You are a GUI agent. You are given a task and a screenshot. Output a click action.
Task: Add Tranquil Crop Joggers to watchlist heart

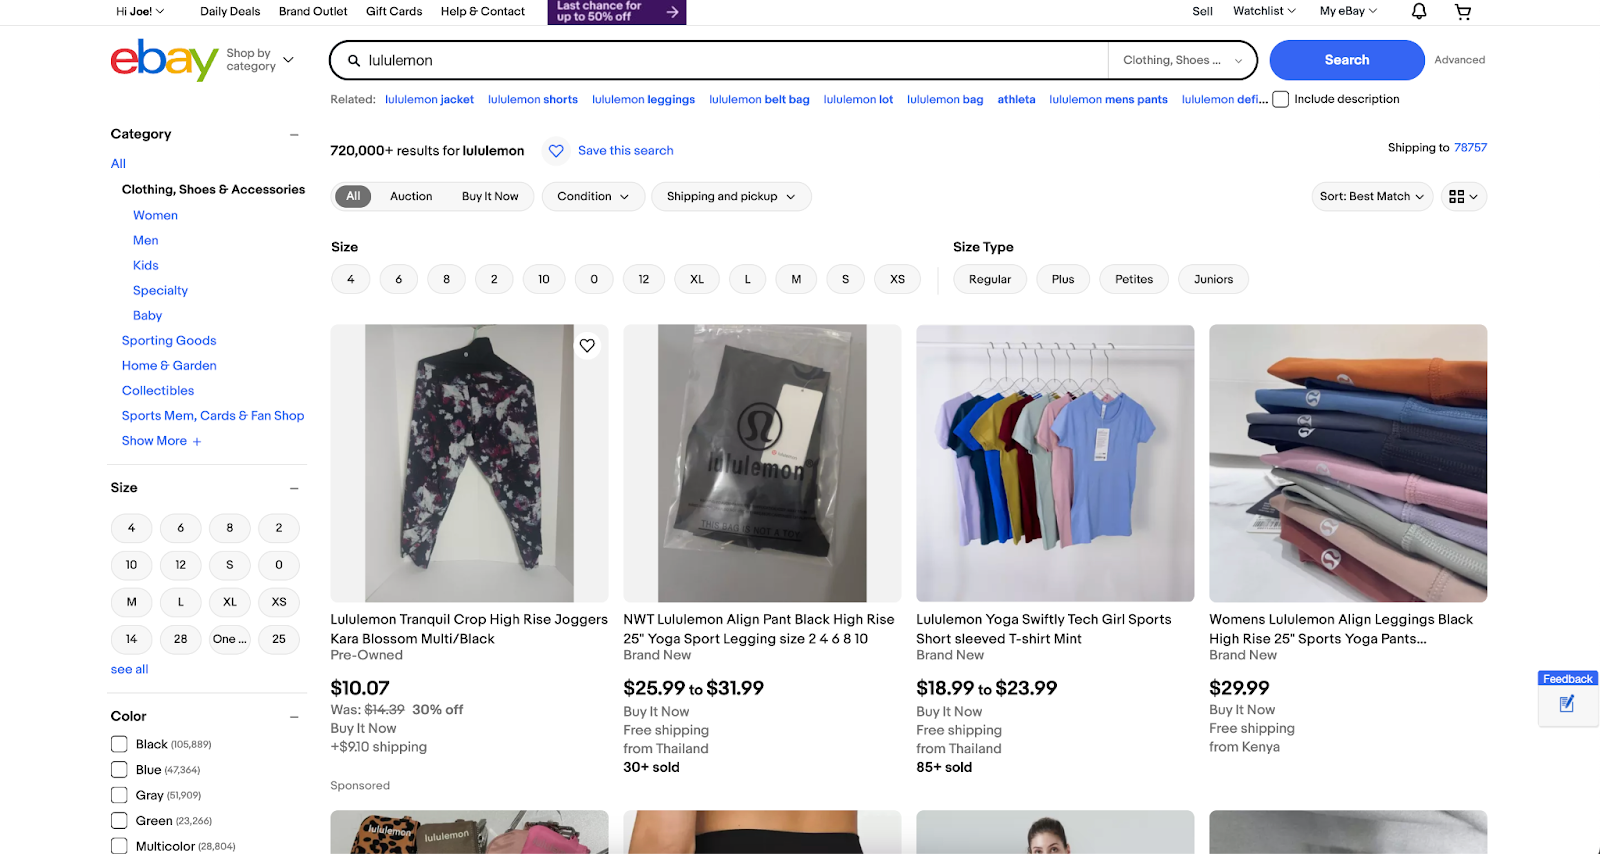click(x=587, y=345)
